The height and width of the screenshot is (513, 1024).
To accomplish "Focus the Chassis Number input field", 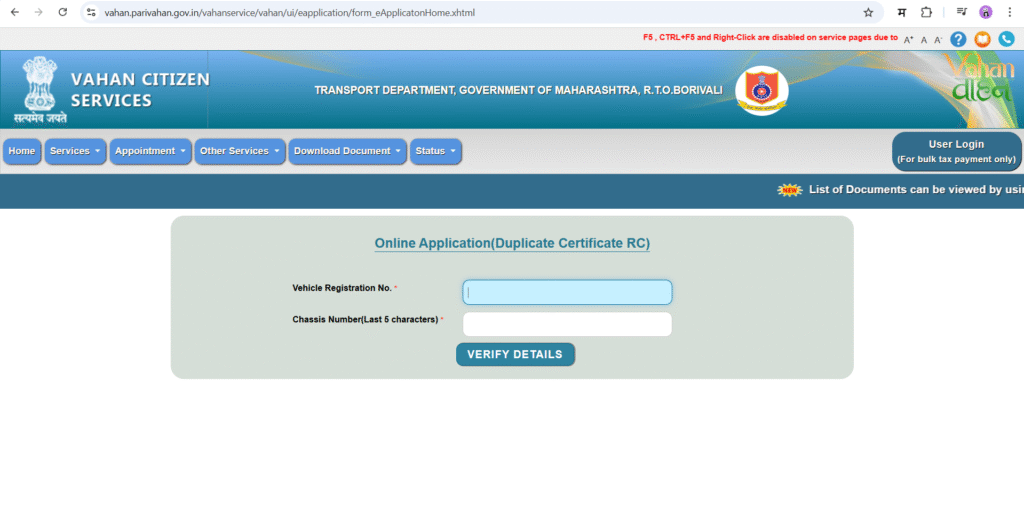I will 567,324.
